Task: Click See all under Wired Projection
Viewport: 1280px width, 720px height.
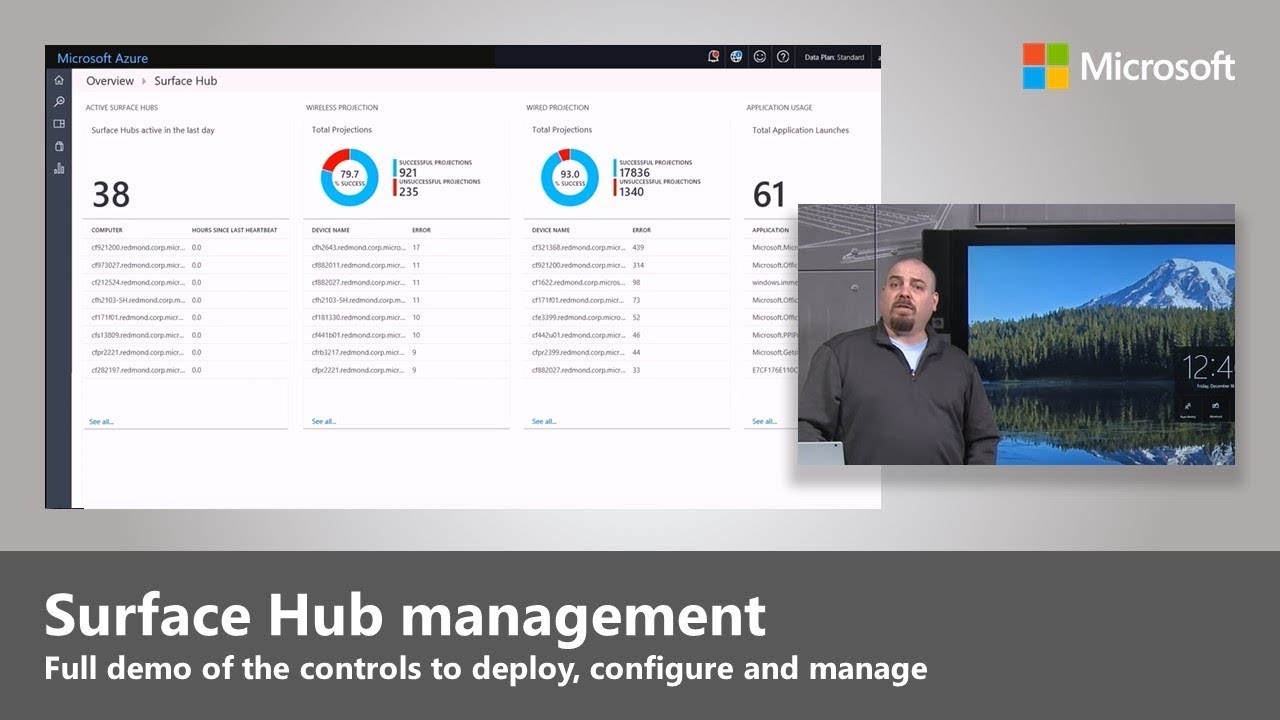Action: [x=544, y=422]
